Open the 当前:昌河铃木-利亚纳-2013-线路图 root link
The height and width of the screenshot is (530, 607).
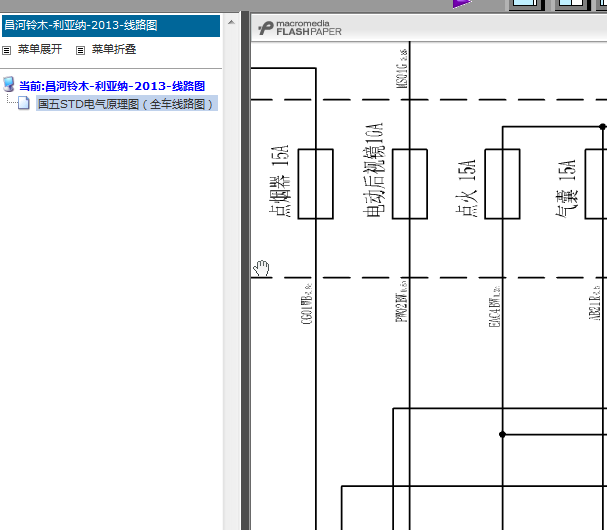pos(112,86)
